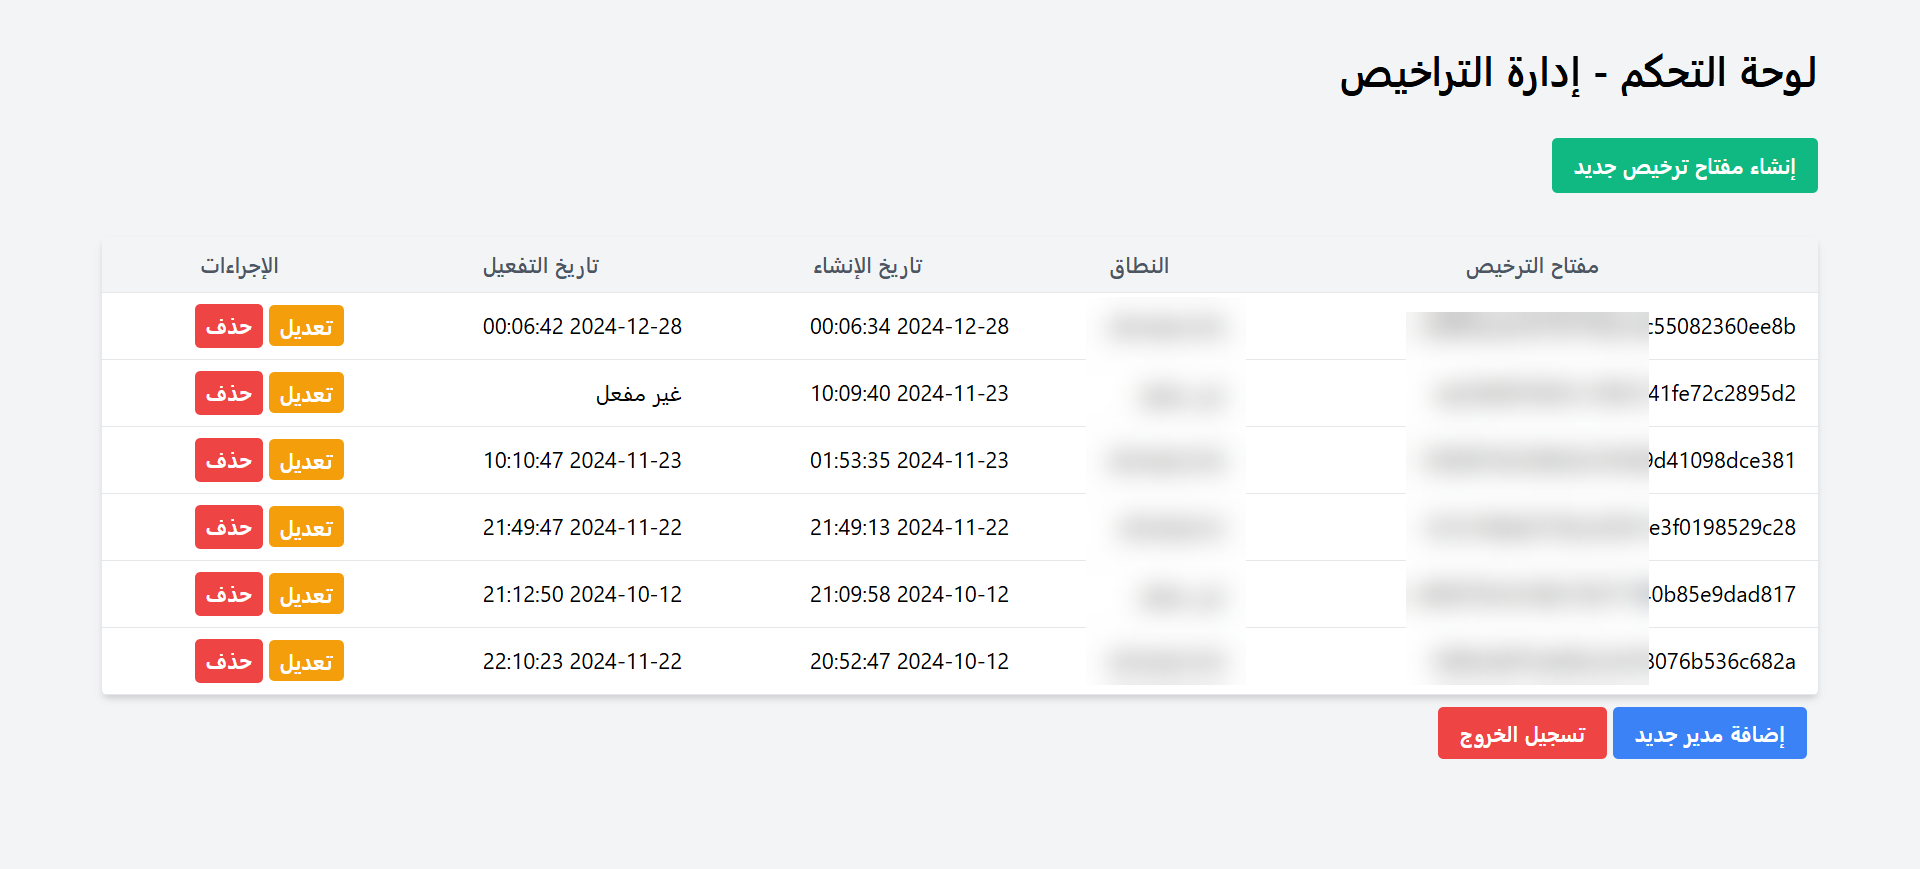
Task: Click license key text ending 55082360ee8b
Action: coord(1722,327)
